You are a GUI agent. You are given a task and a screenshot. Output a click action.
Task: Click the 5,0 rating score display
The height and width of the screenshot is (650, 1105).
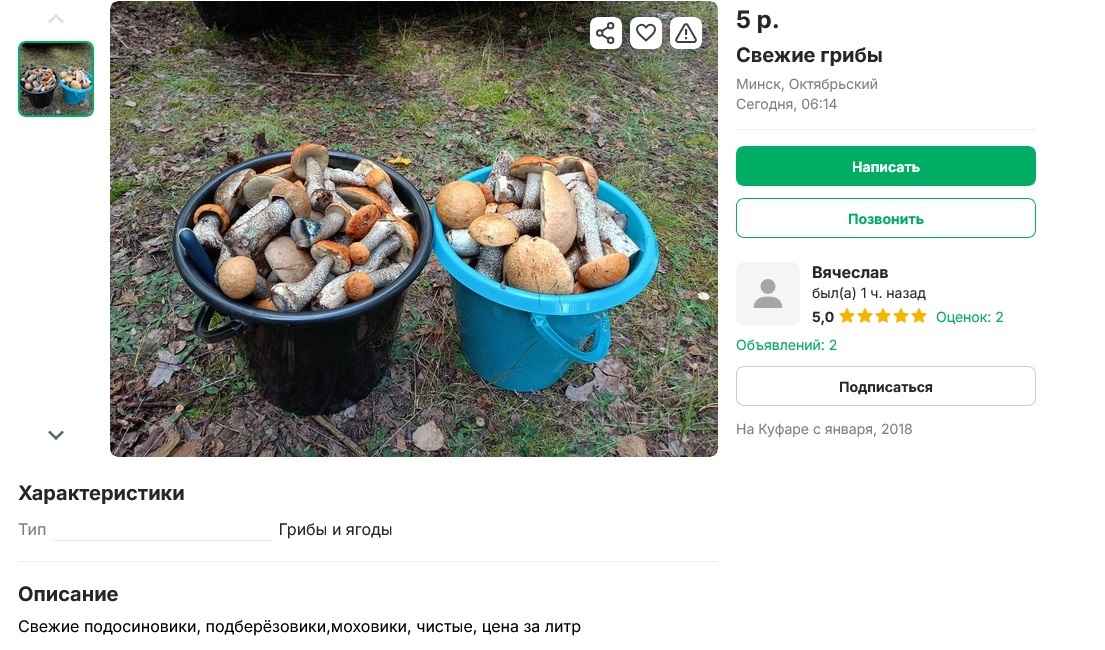[x=822, y=315]
